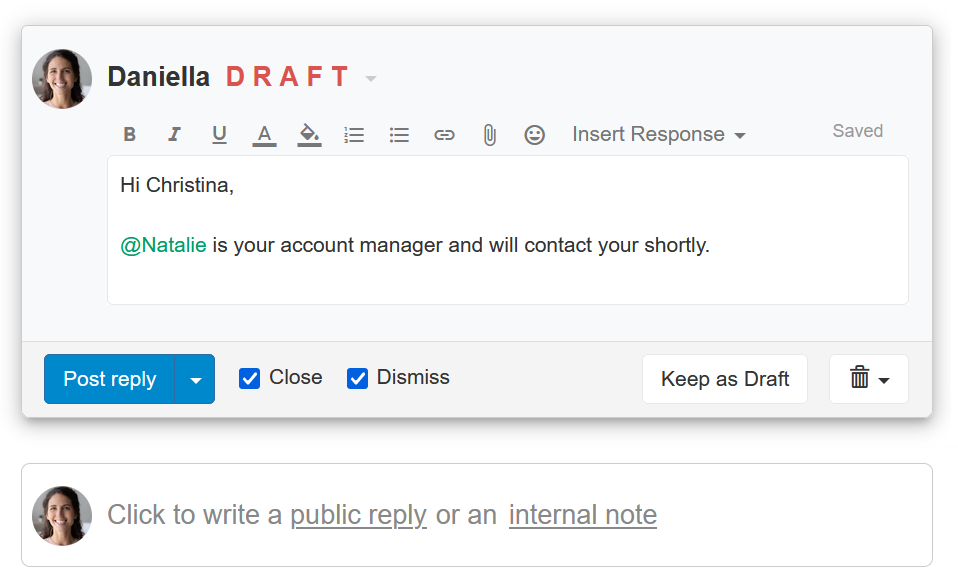Toggle bold formatting in the editor
The height and width of the screenshot is (588, 958).
pos(130,134)
